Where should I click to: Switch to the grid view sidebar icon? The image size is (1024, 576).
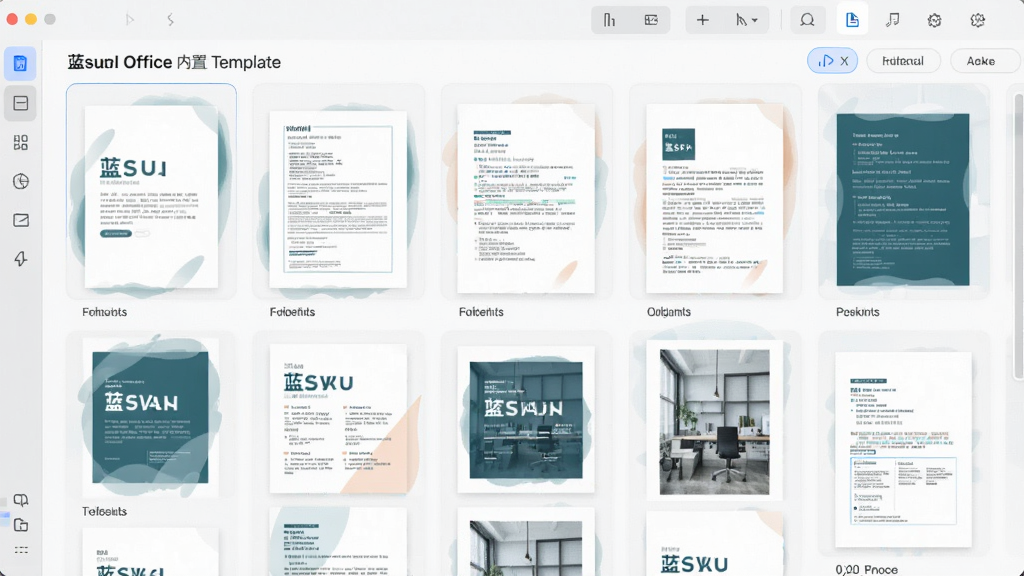[x=20, y=142]
